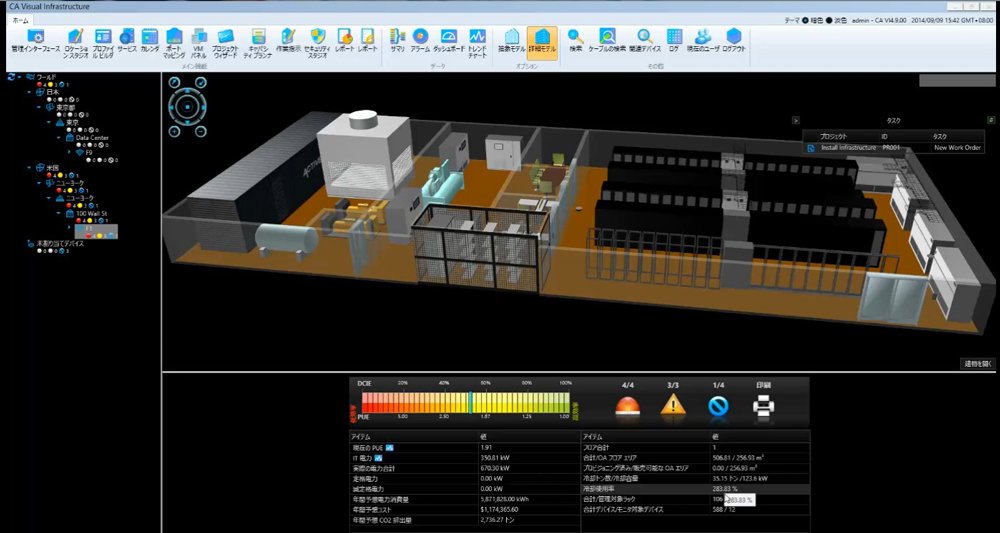
Task: Click the red critical alarm 4/4 icon
Action: (x=628, y=406)
